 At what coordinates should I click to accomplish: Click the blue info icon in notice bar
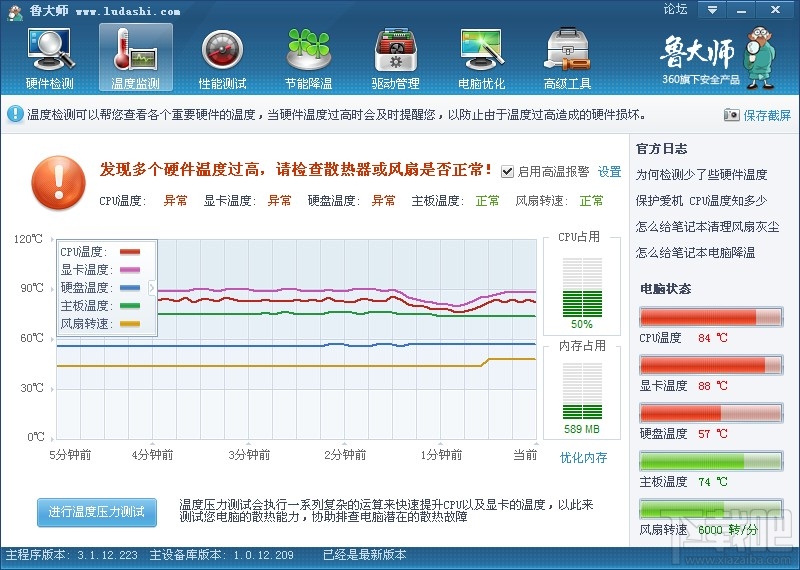(x=15, y=113)
